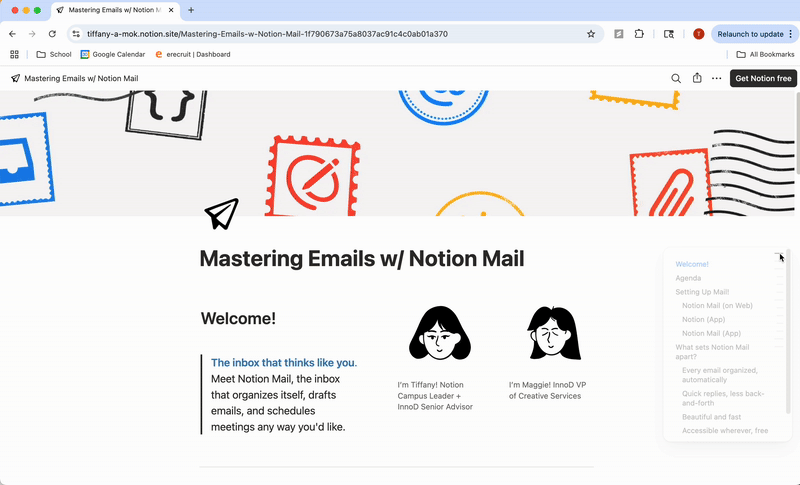This screenshot has height=485, width=800.
Task: Click Tiffany's avatar illustration
Action: coord(440,333)
